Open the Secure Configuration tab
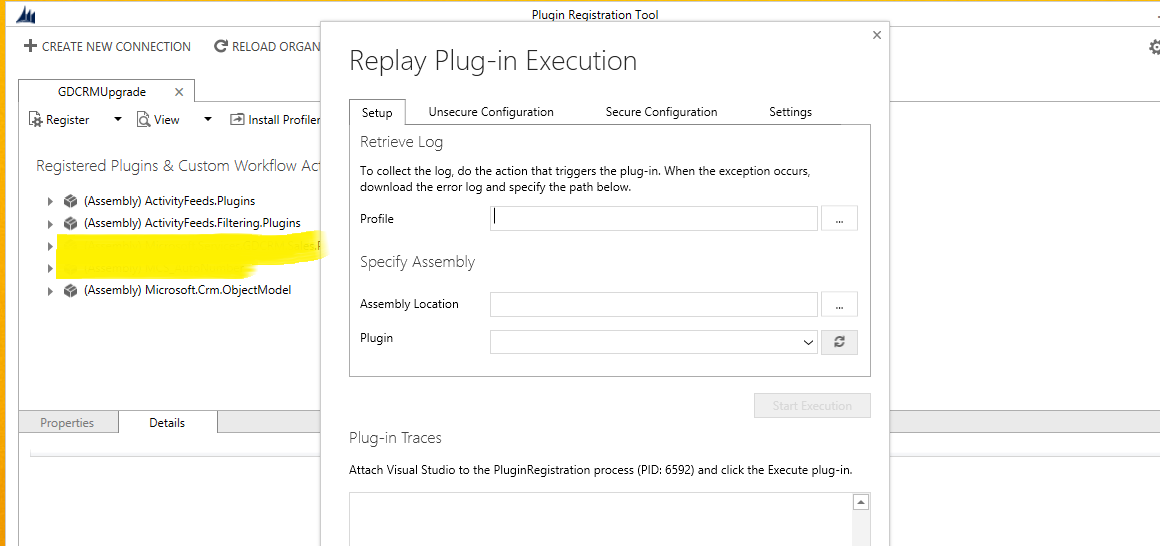Screen dimensions: 1160x555 661,112
